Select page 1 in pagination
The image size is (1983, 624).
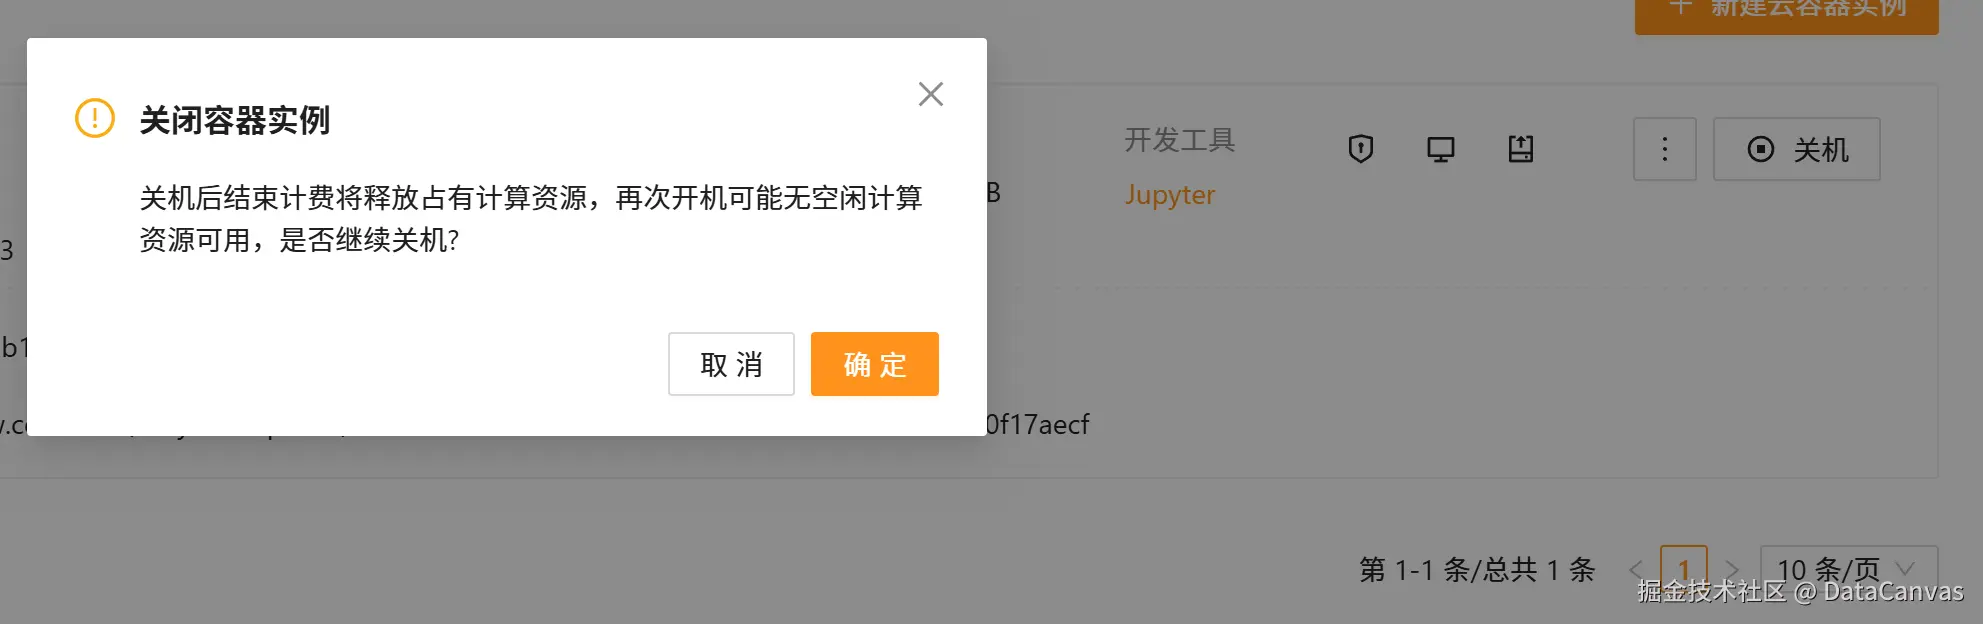pos(1684,570)
